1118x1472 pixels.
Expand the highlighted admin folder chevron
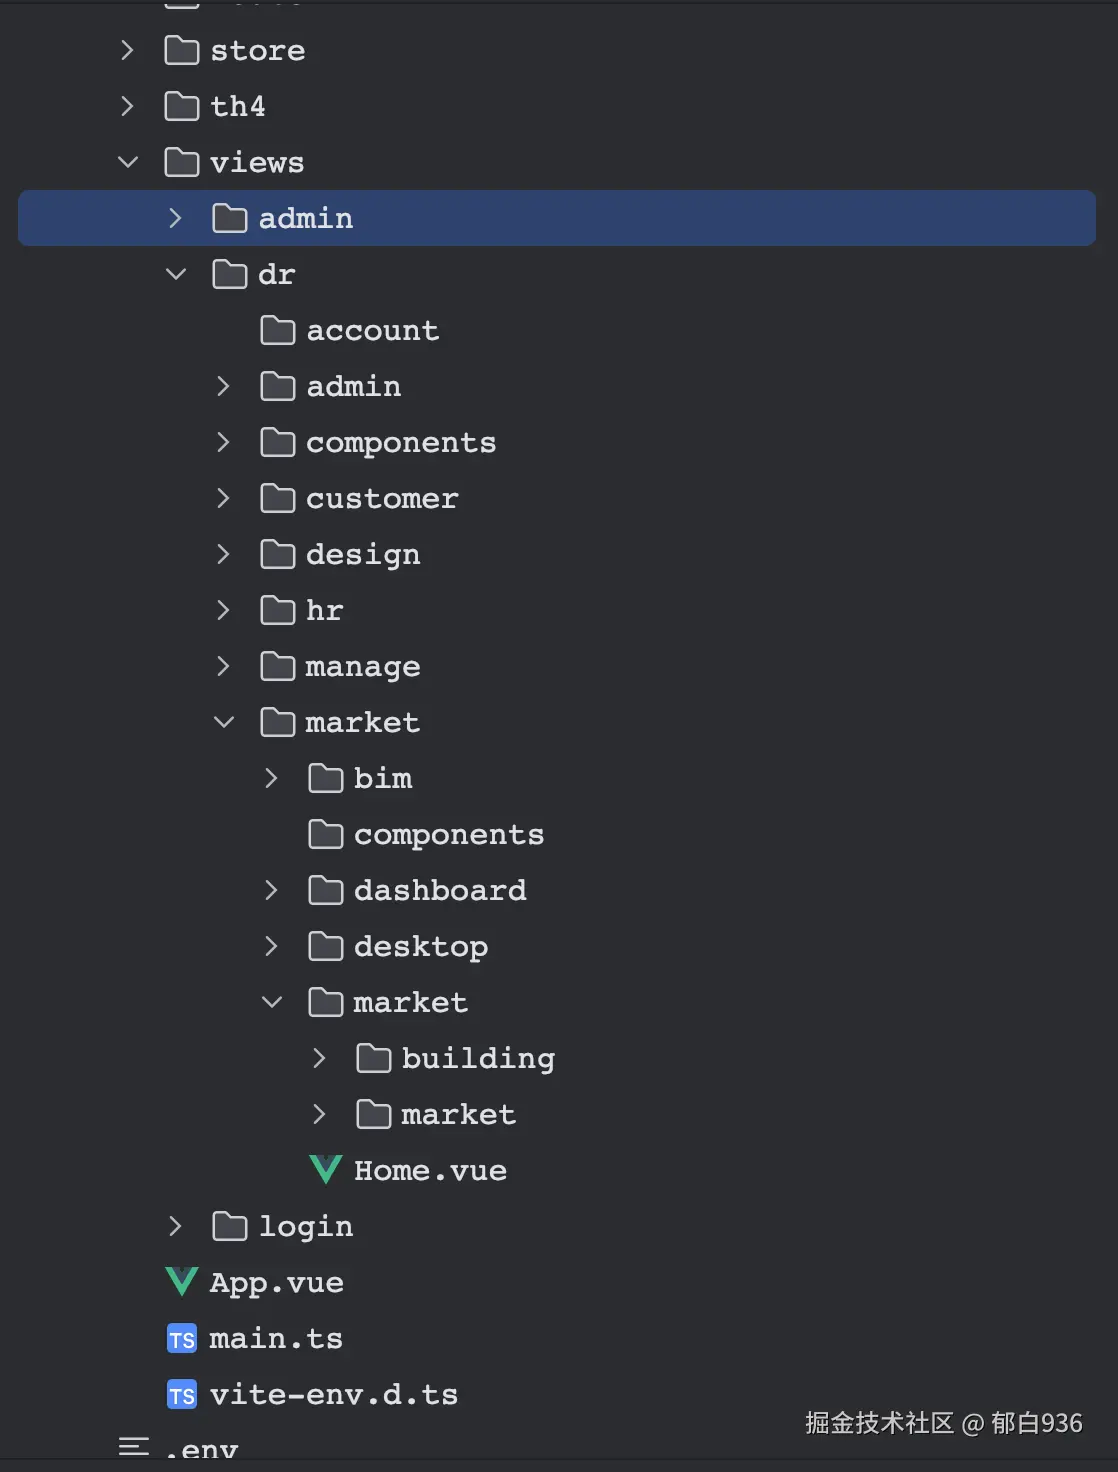(x=176, y=218)
